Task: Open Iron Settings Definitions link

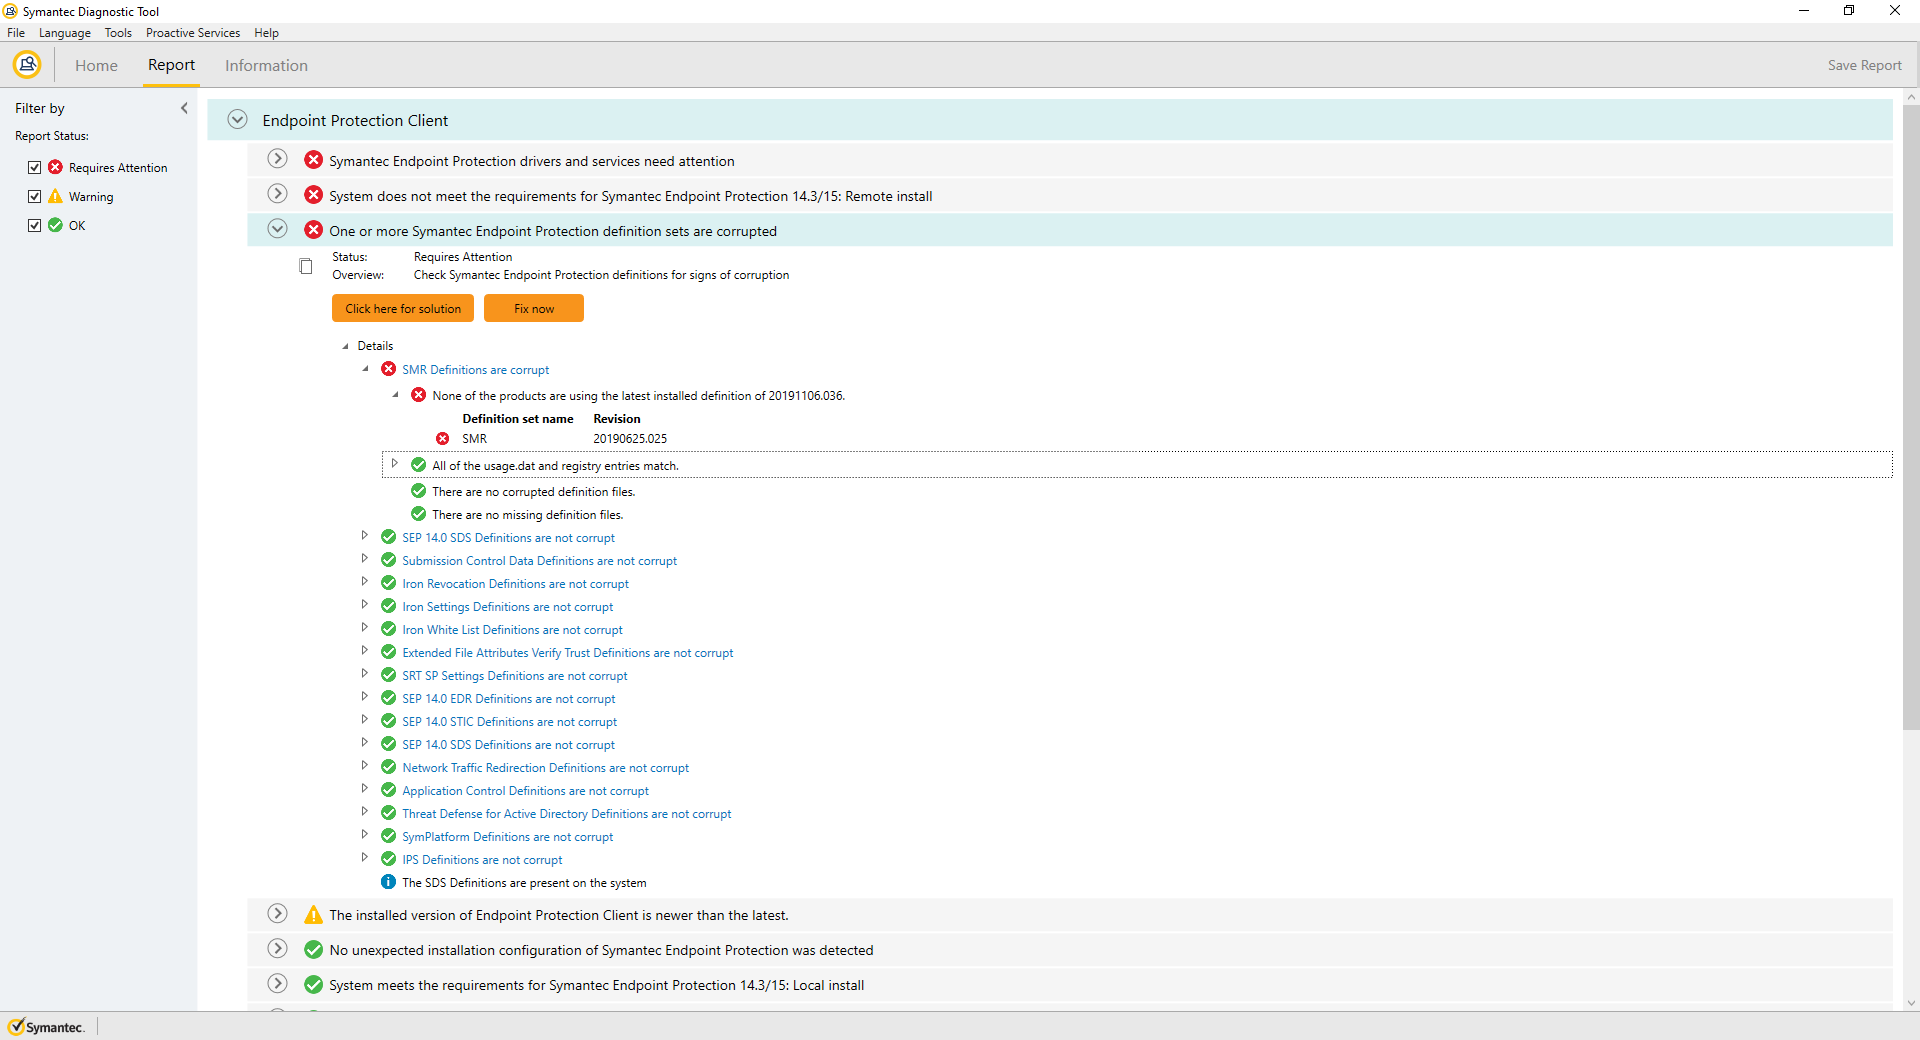Action: coord(508,607)
